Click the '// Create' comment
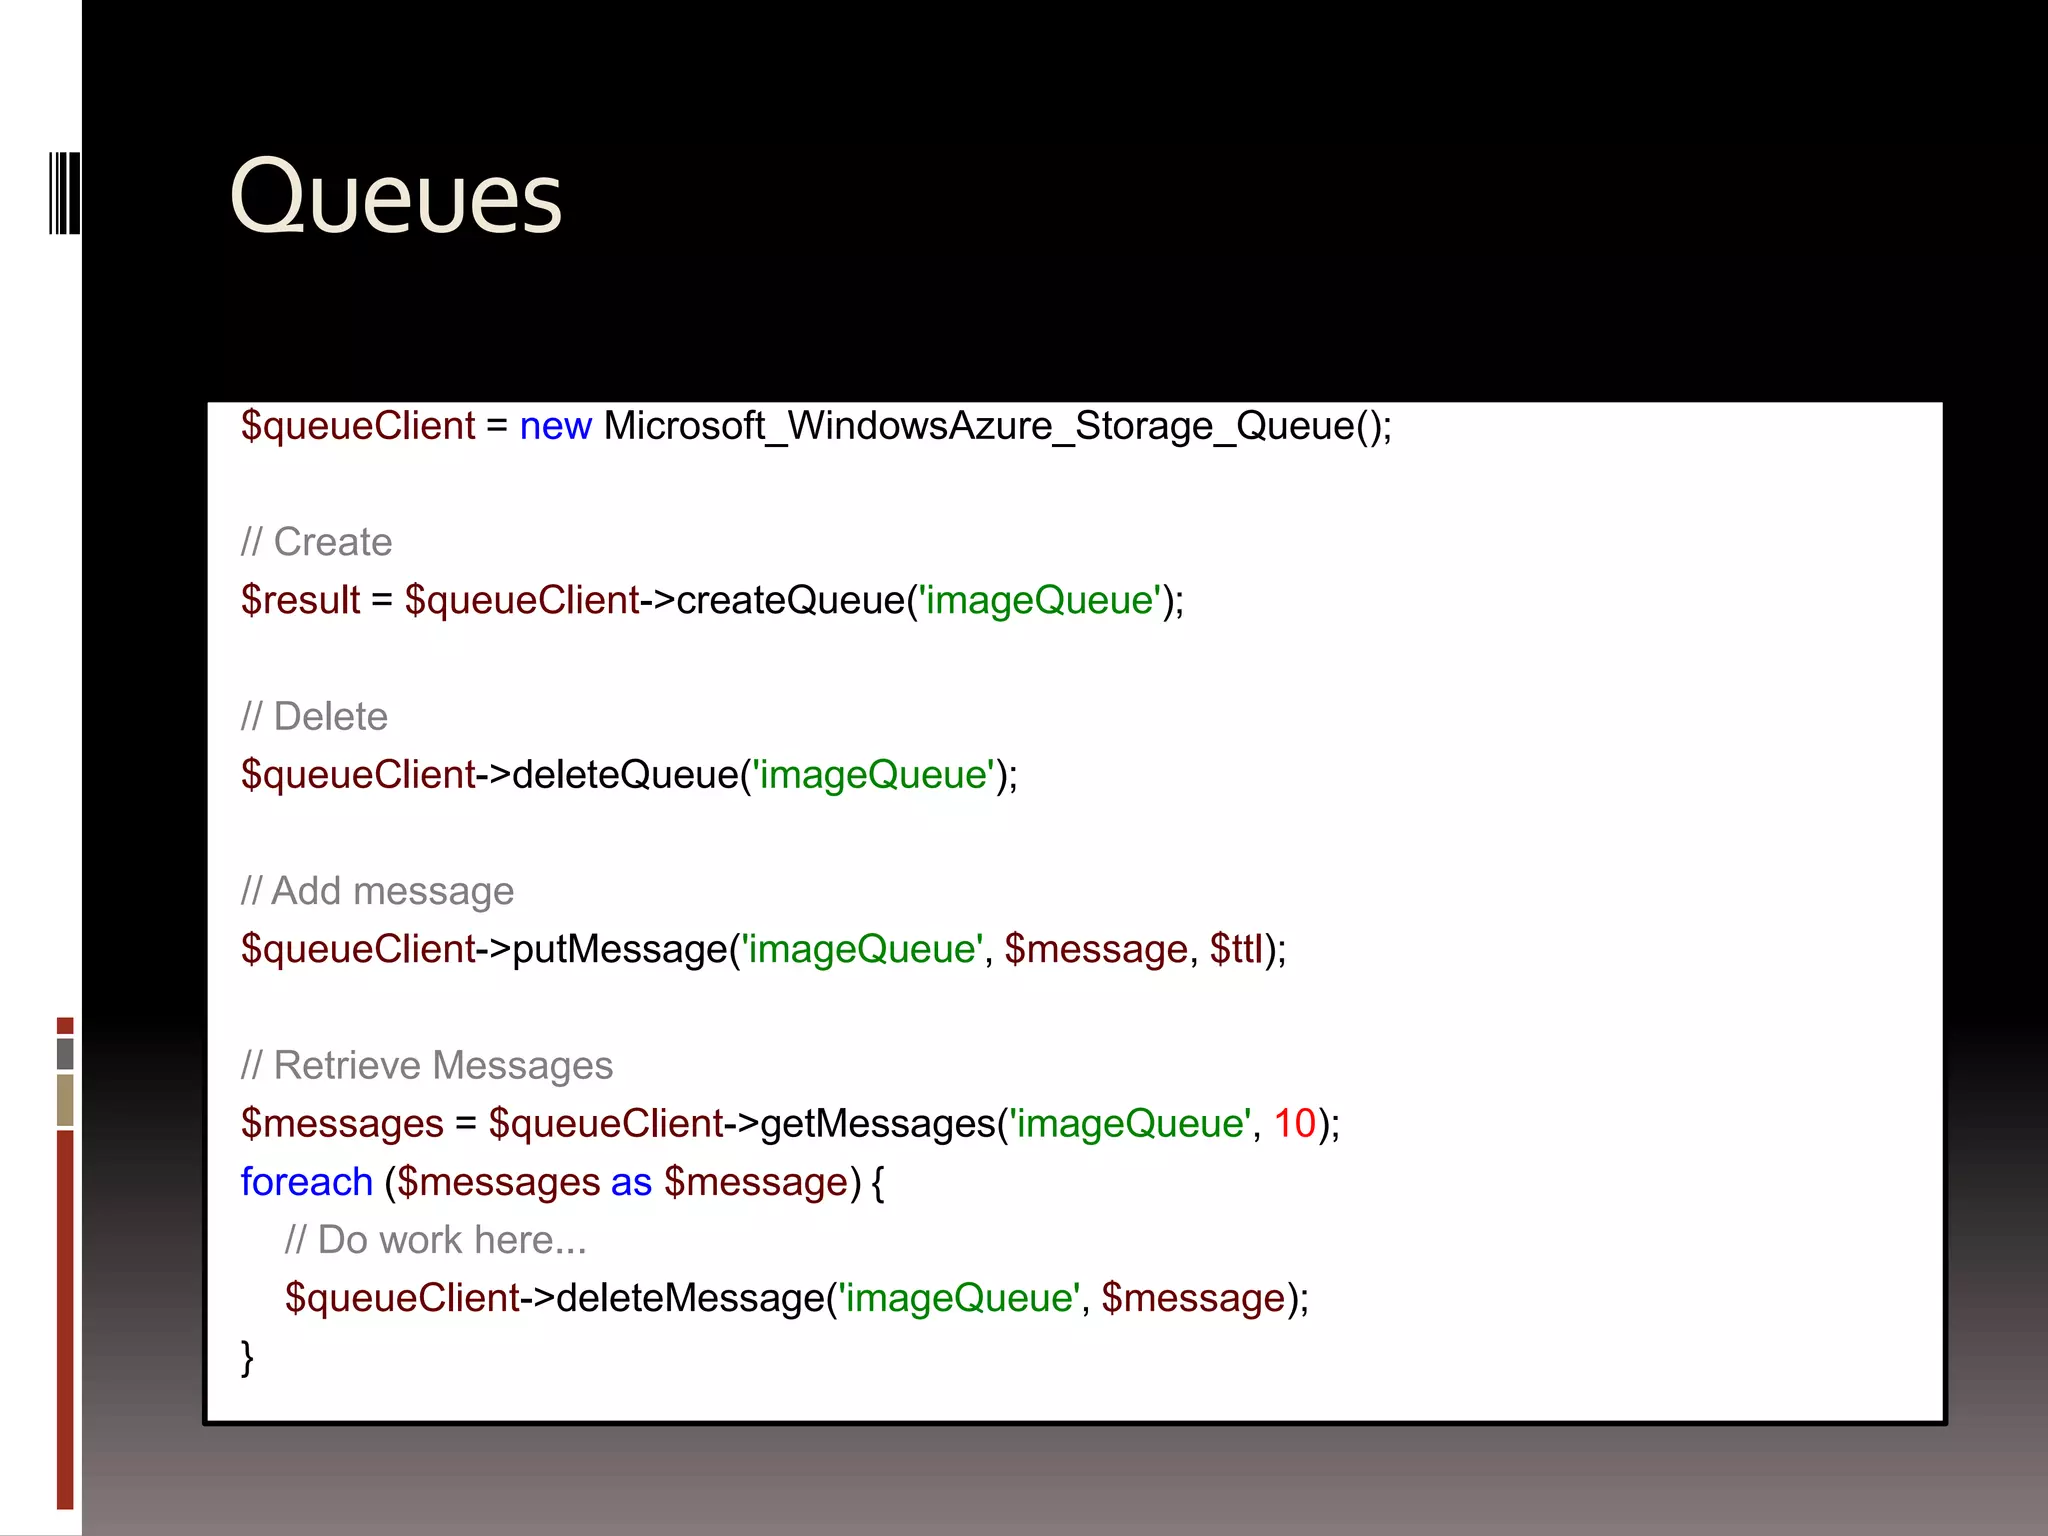The height and width of the screenshot is (1536, 2048). 316,542
